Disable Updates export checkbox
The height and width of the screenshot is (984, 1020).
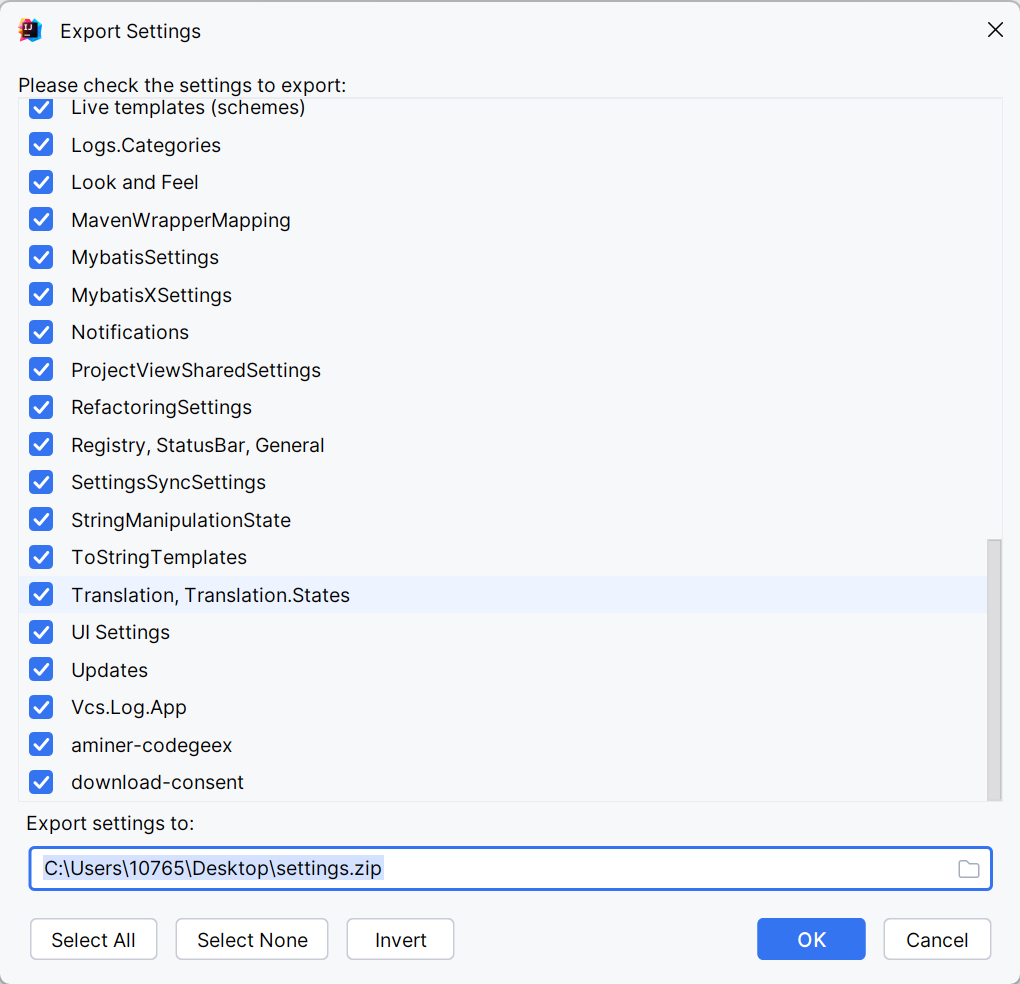(41, 670)
